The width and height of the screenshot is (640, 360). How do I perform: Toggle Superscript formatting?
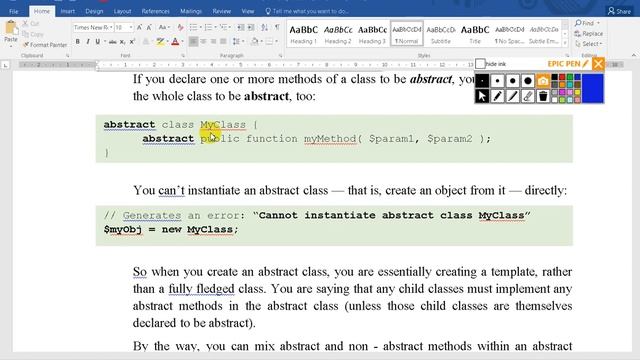tap(132, 42)
